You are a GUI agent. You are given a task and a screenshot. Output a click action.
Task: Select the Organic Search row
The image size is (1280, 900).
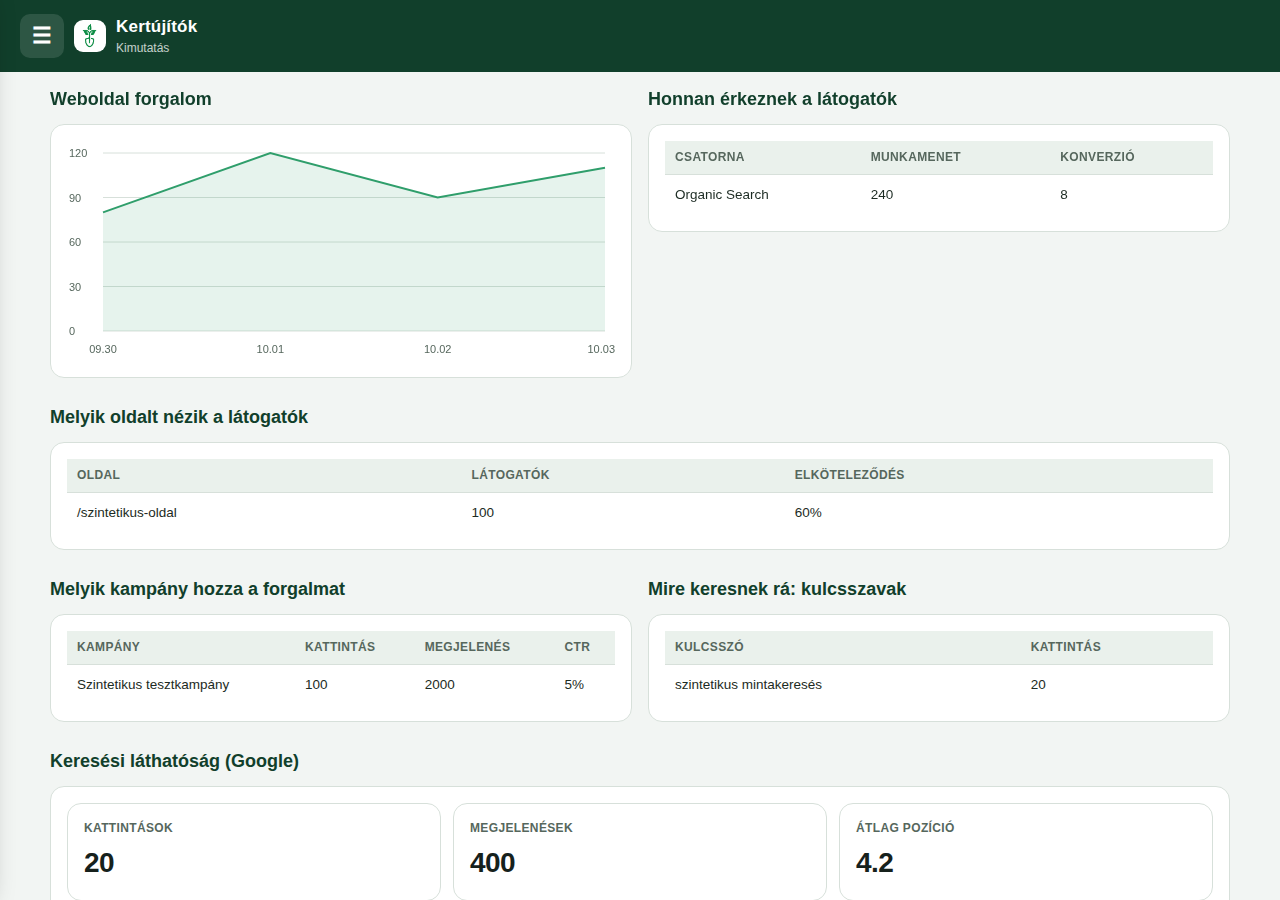tap(939, 195)
